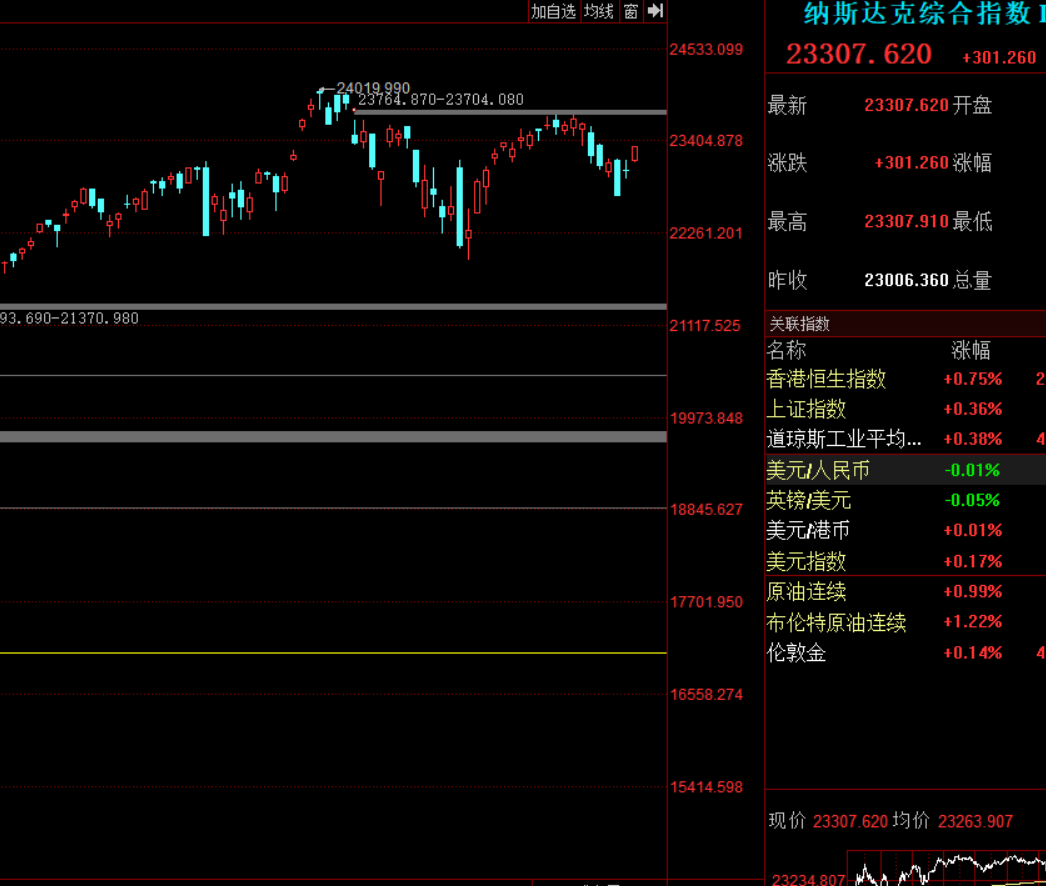Select the highlighted 美元/人民币 row
The image size is (1046, 886).
pyautogui.click(x=818, y=470)
